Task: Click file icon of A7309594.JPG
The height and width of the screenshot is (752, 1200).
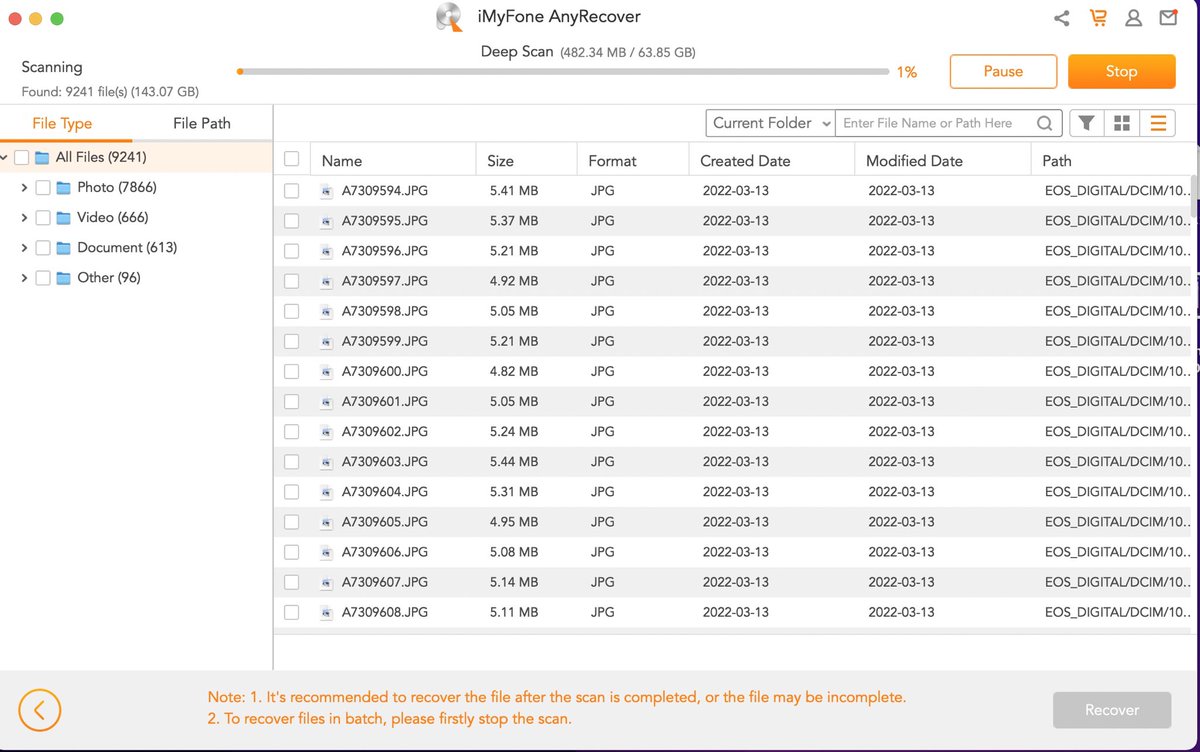Action: [325, 191]
